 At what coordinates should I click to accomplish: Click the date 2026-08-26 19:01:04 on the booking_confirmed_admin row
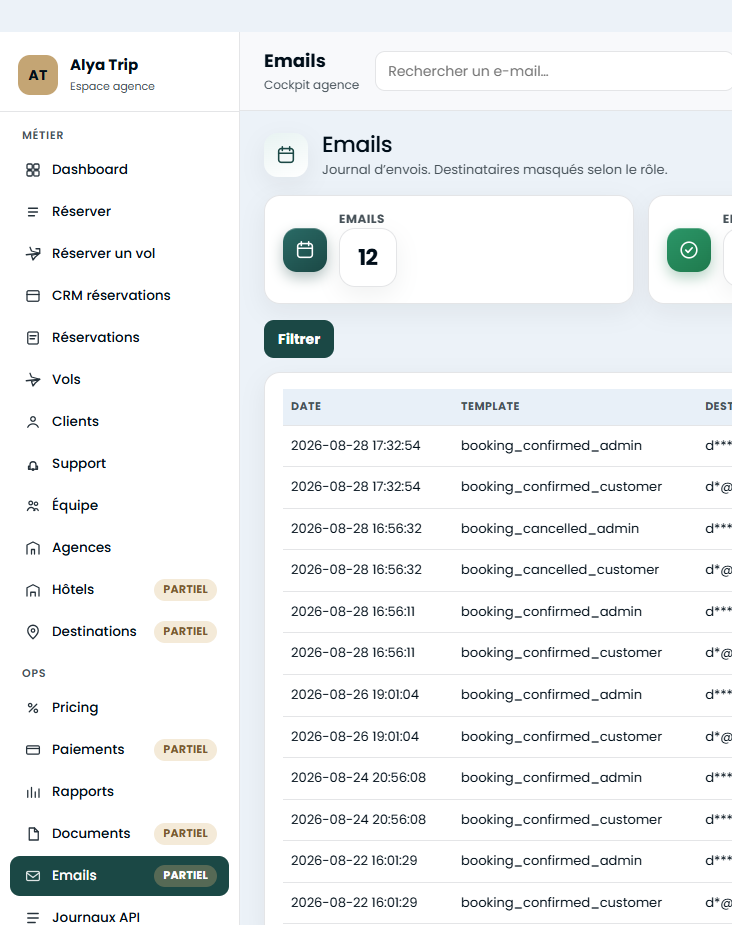[354, 695]
